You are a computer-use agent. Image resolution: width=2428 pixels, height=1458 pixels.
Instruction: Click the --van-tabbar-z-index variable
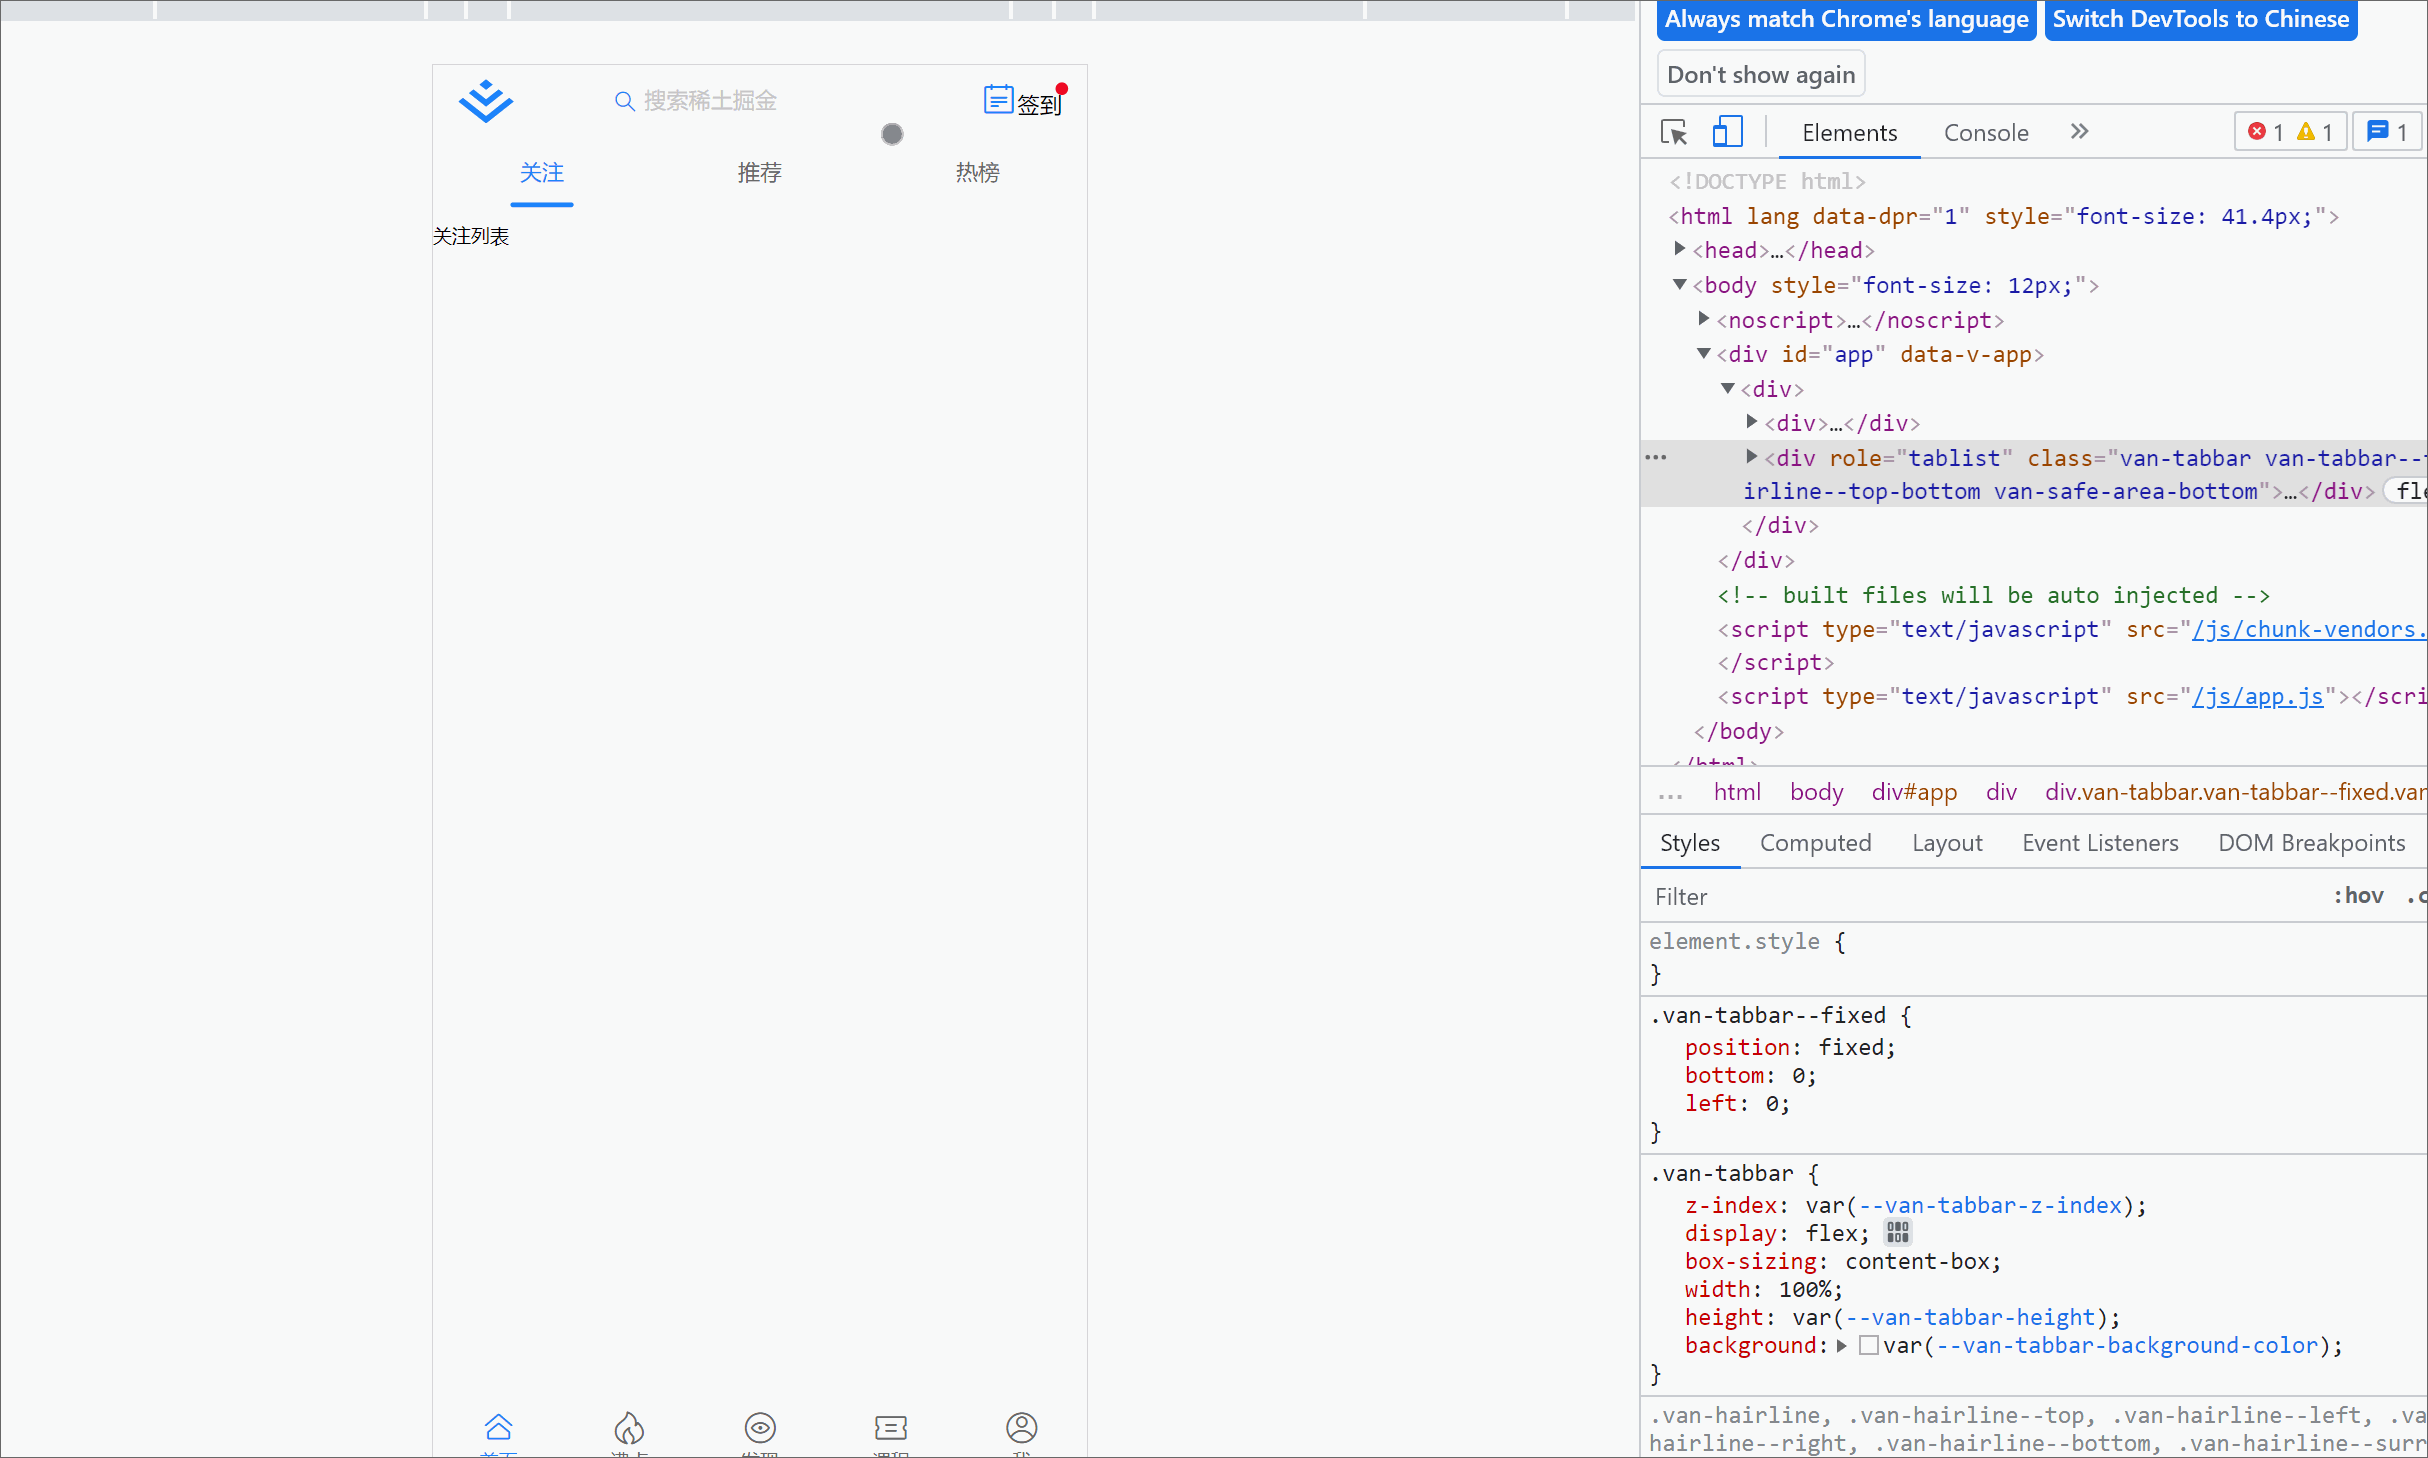[1990, 1205]
